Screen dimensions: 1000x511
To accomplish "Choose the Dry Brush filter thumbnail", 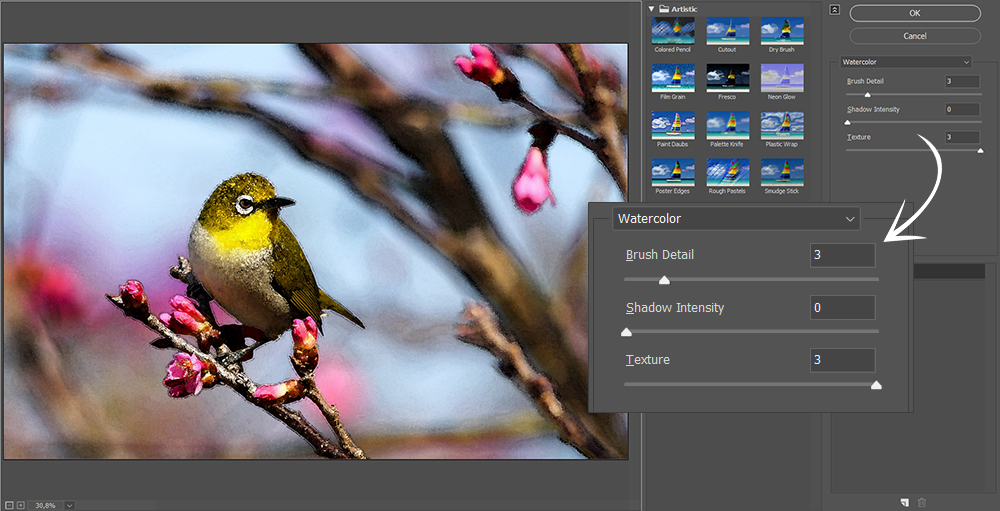I will click(x=782, y=31).
